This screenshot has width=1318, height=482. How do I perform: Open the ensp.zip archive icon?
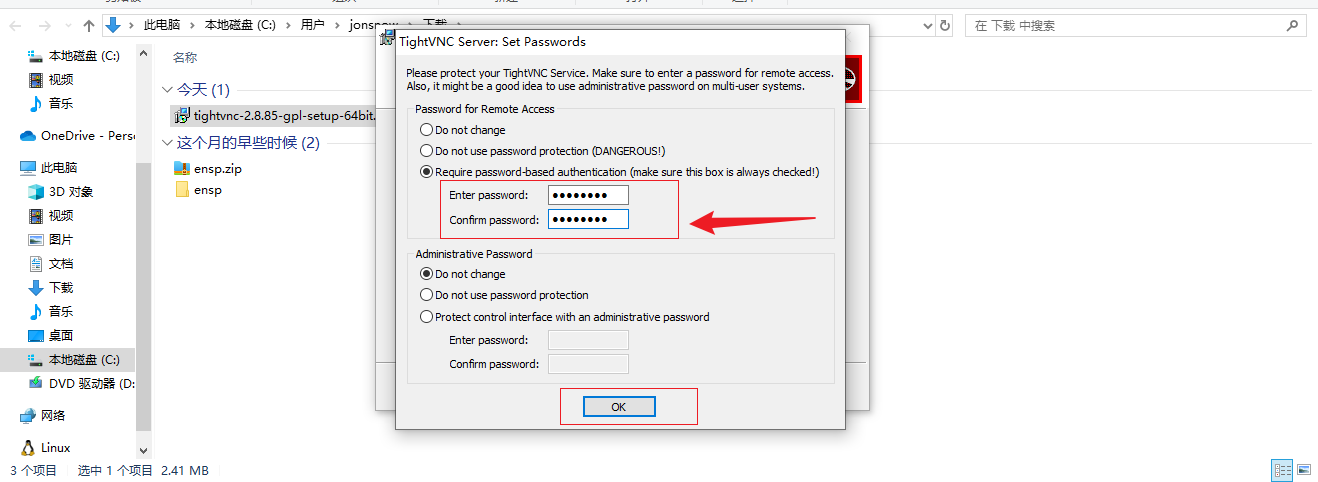[182, 168]
